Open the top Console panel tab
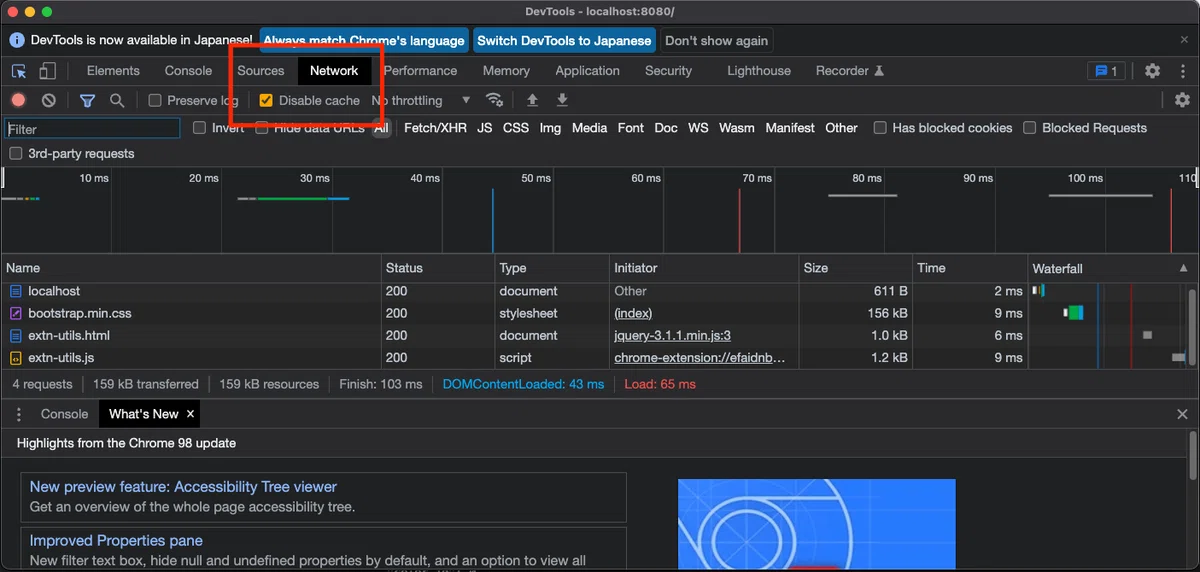1200x572 pixels. tap(188, 71)
